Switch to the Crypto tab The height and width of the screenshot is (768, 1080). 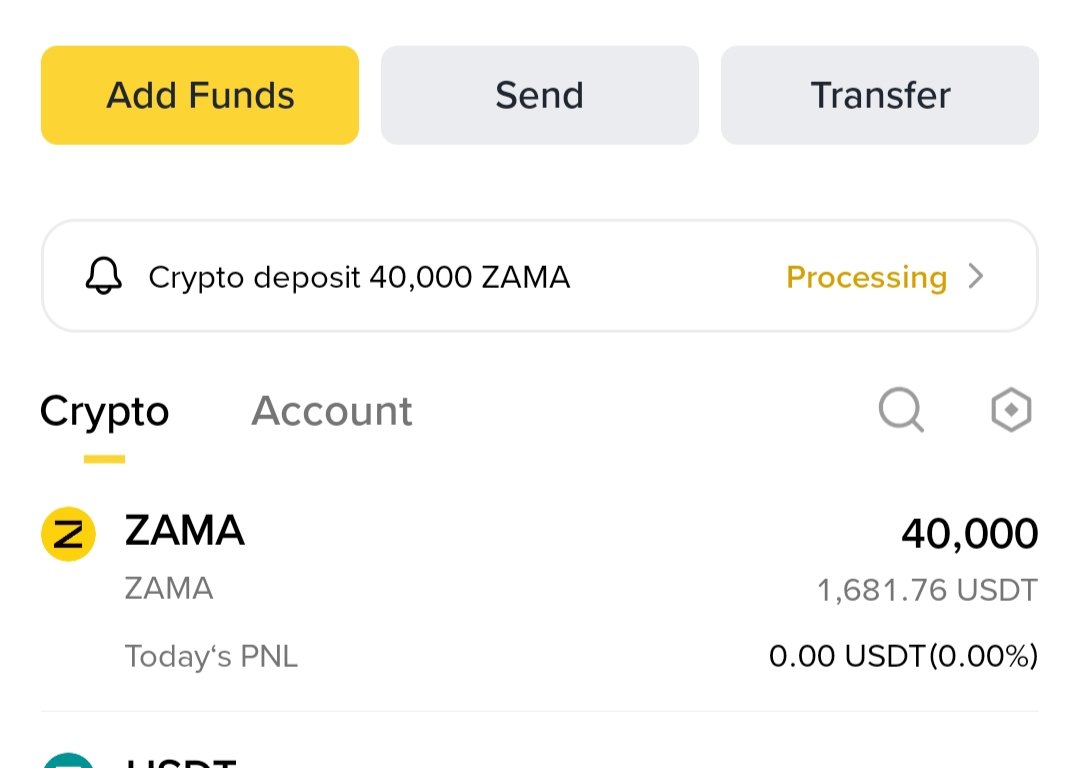[104, 411]
